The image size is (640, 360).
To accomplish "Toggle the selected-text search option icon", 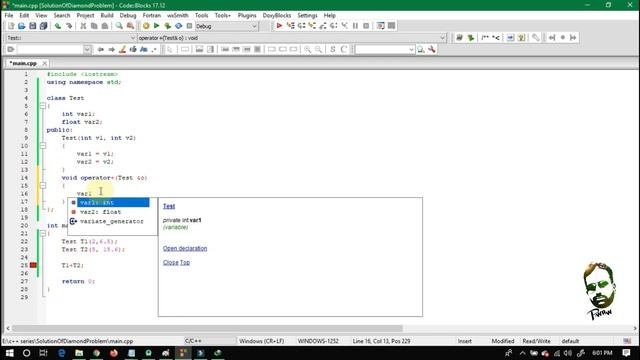I will tap(133, 49).
